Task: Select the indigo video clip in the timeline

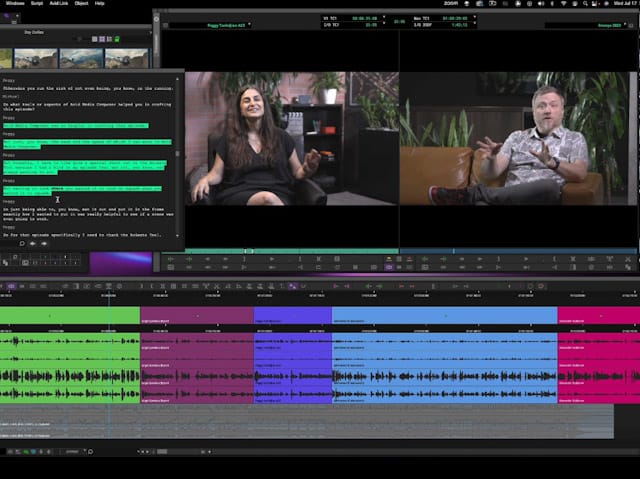Action: [x=293, y=315]
